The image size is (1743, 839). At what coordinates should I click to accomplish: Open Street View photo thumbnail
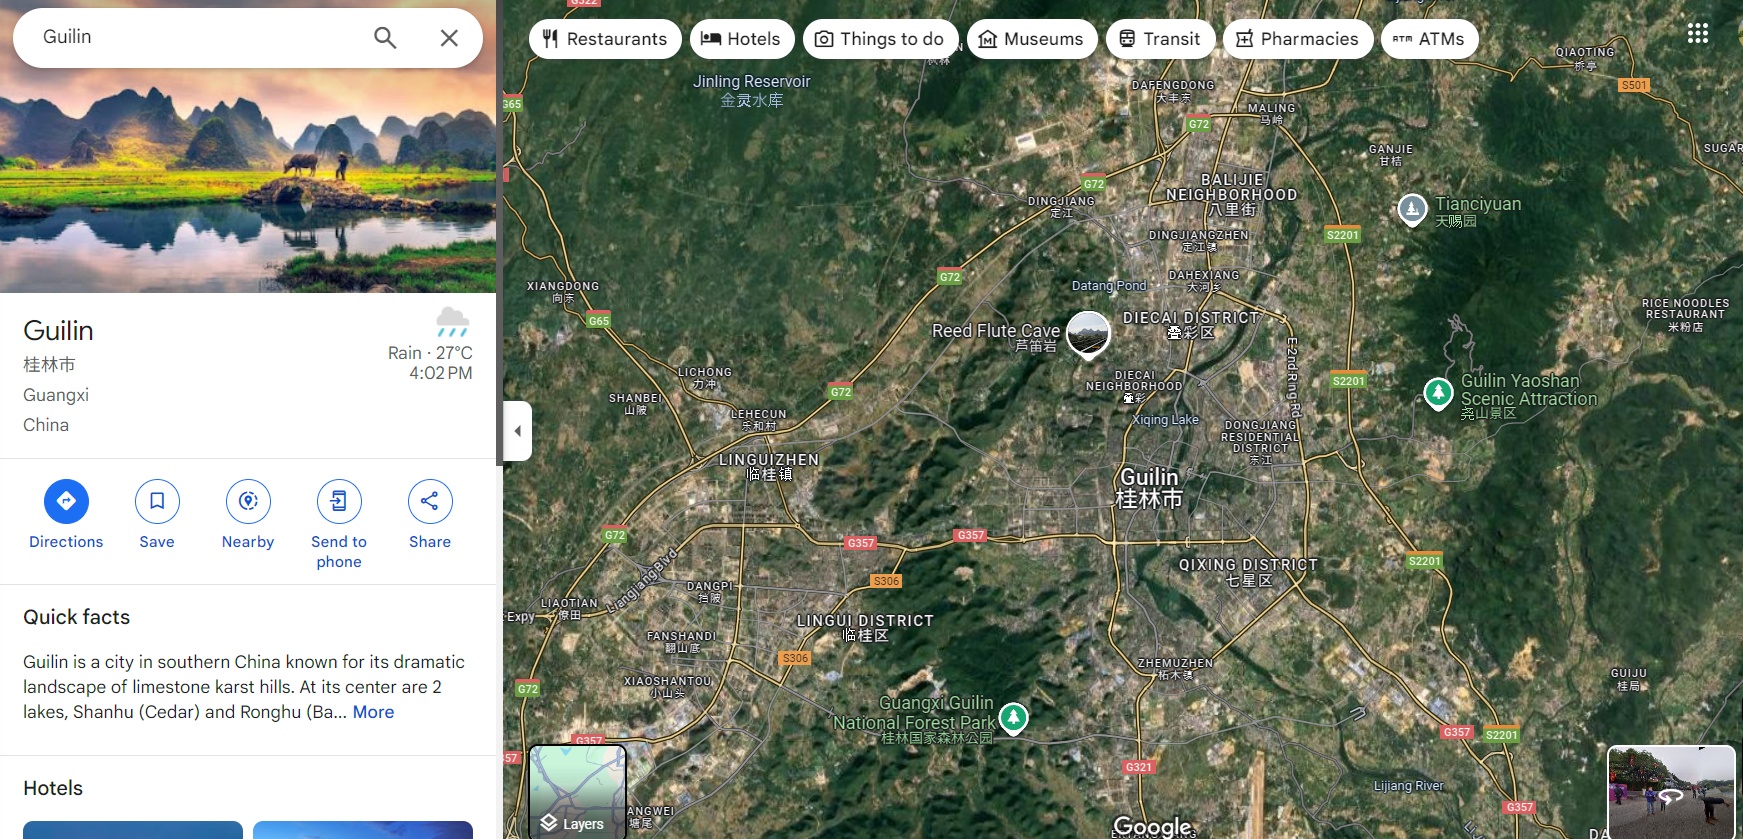pyautogui.click(x=1671, y=792)
